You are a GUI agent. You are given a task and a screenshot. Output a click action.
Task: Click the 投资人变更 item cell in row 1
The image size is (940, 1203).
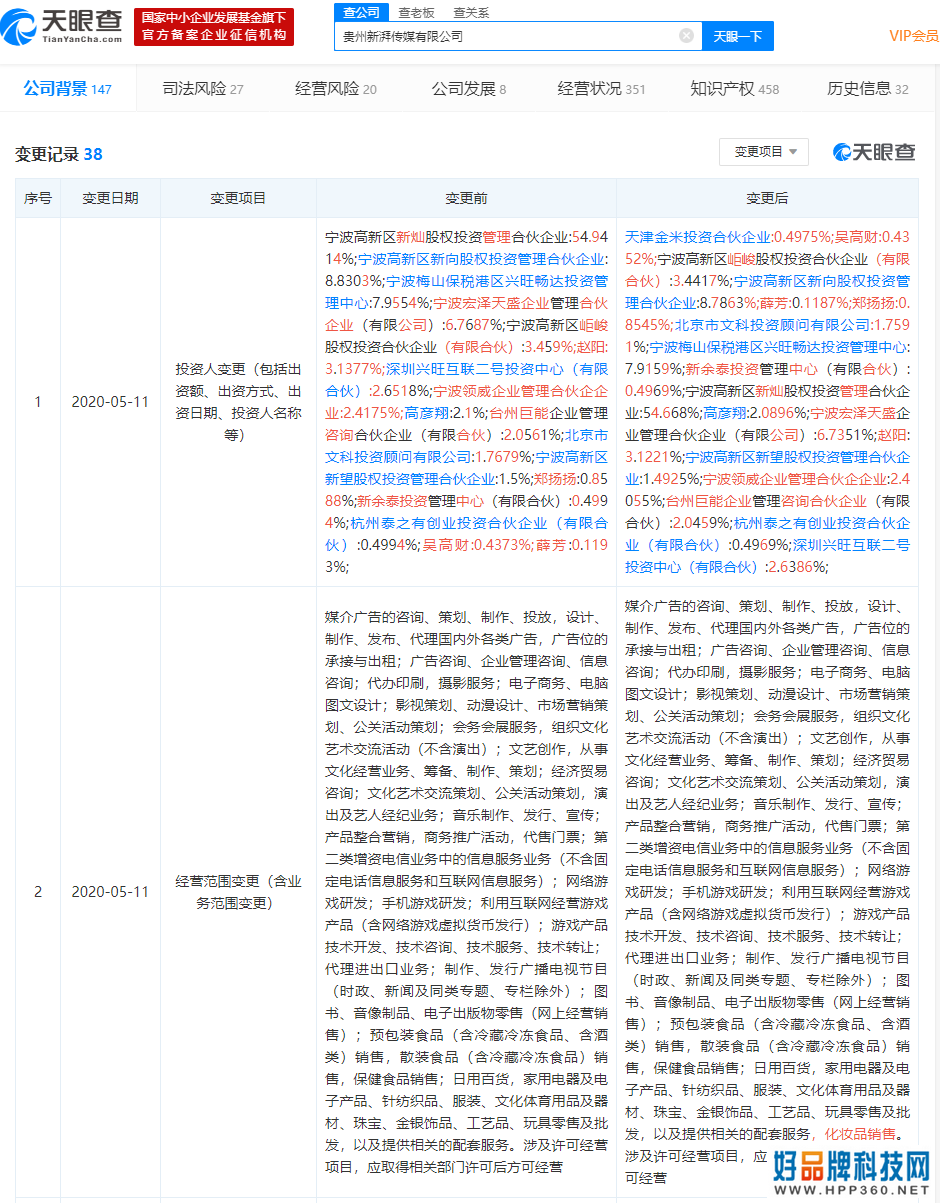click(x=238, y=402)
